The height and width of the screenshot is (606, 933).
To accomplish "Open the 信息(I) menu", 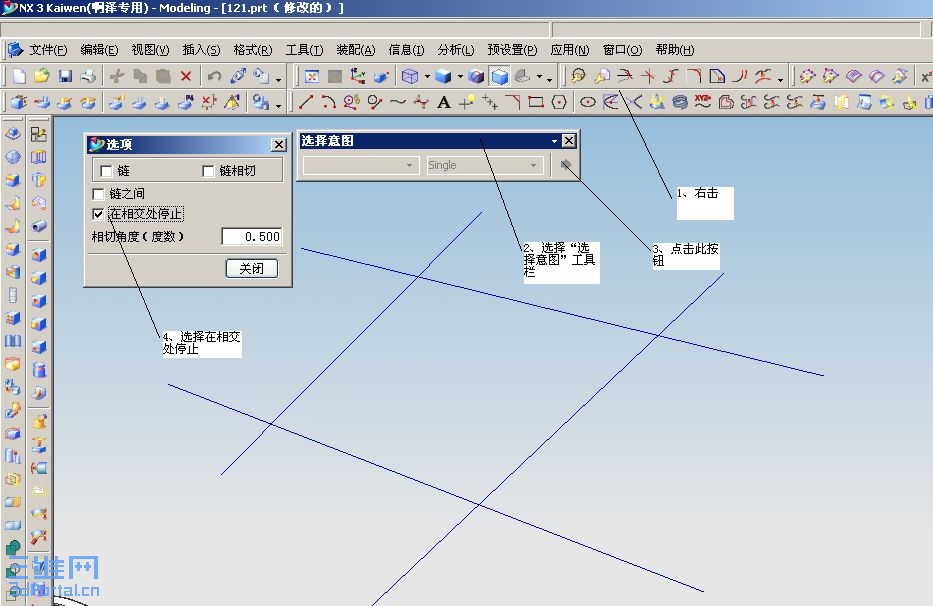I will pyautogui.click(x=406, y=50).
